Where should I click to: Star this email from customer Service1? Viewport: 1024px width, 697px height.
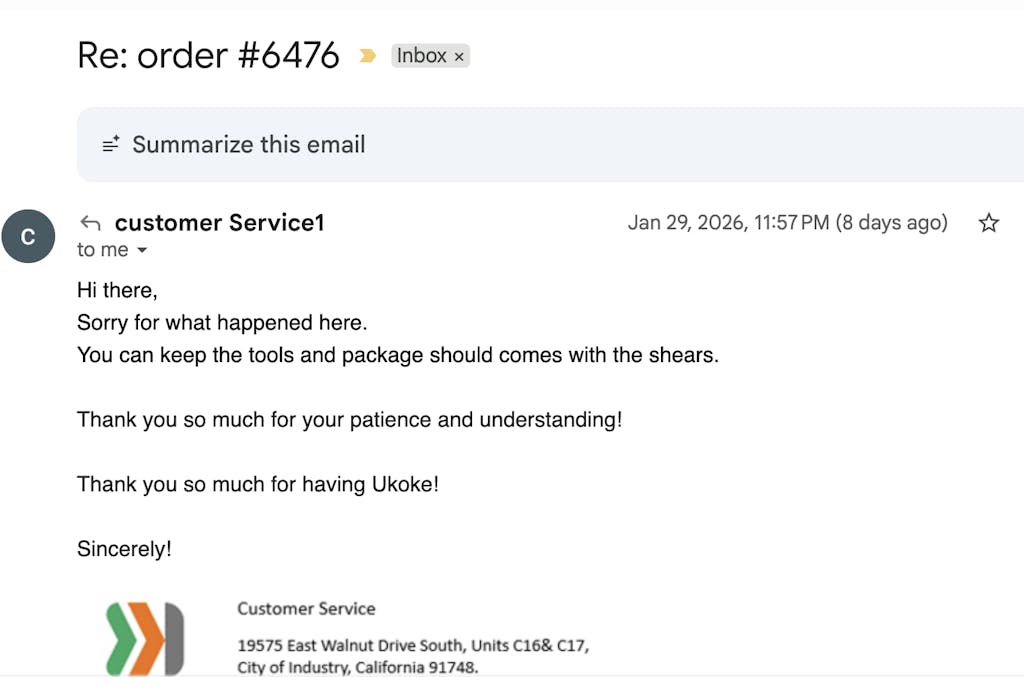[x=988, y=223]
